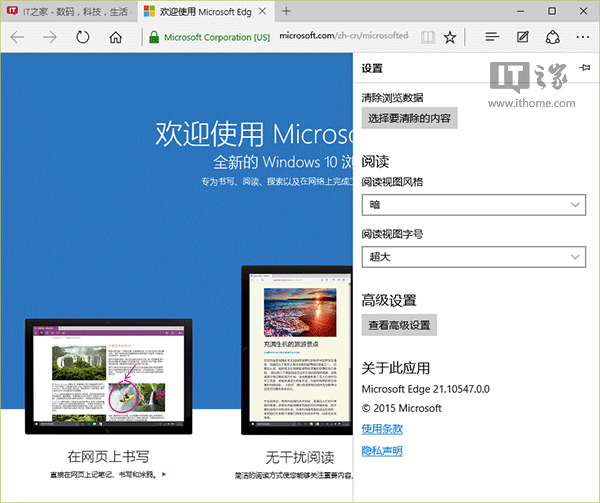Click the Microsoft Corporation [US] certificate label

coord(217,37)
